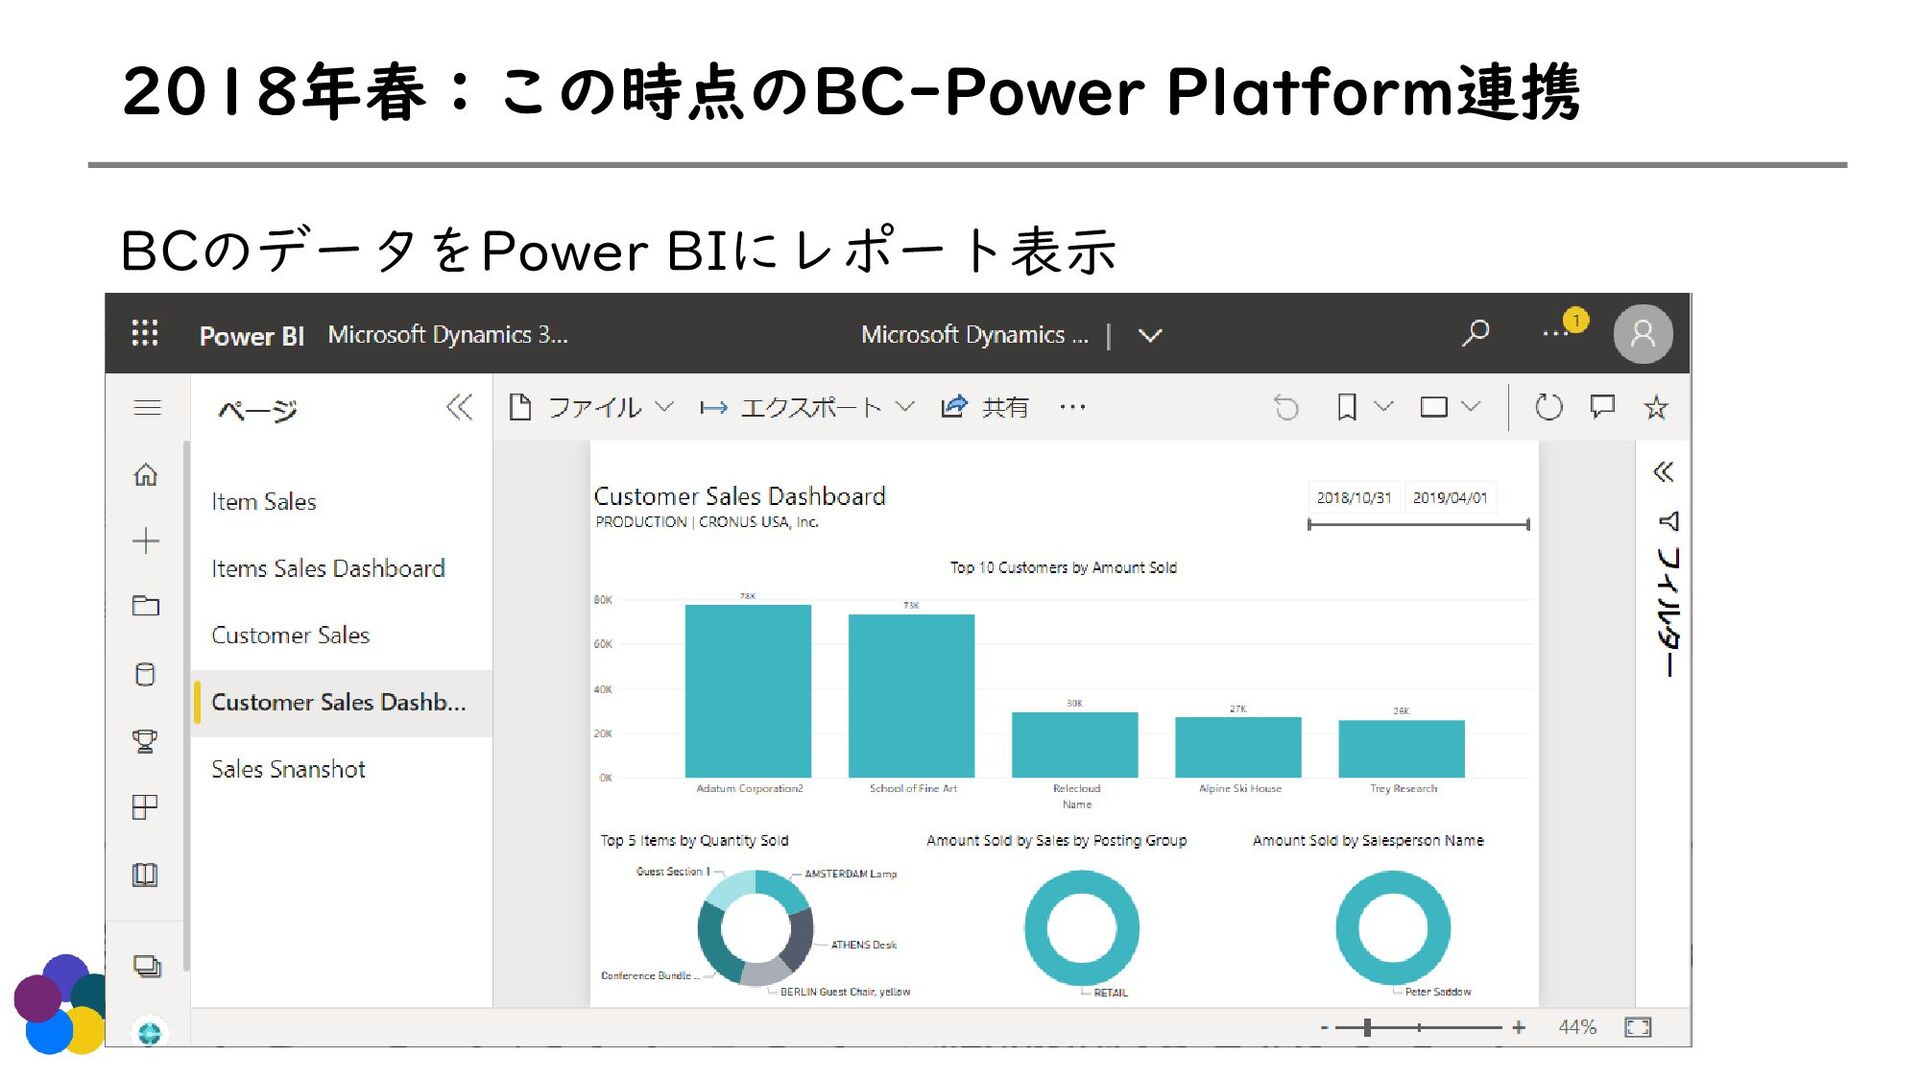Open Learn book icon
The width and height of the screenshot is (1920, 1080).
pos(145,875)
